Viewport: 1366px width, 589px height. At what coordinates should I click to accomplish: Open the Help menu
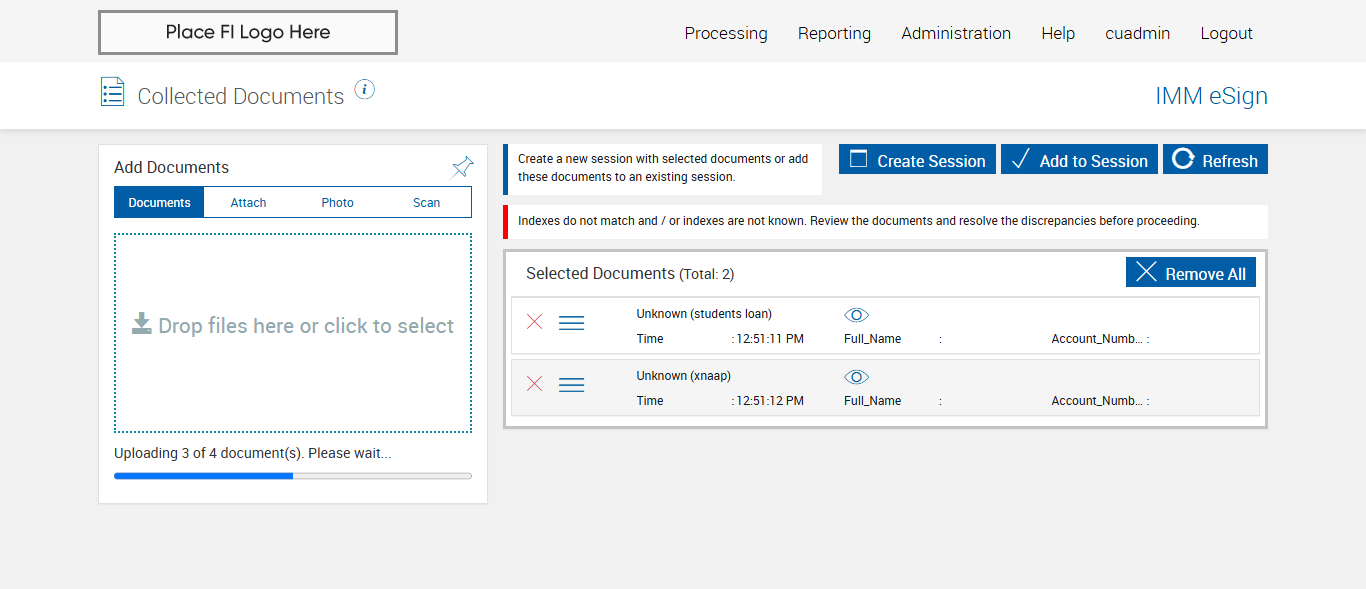[x=1058, y=33]
